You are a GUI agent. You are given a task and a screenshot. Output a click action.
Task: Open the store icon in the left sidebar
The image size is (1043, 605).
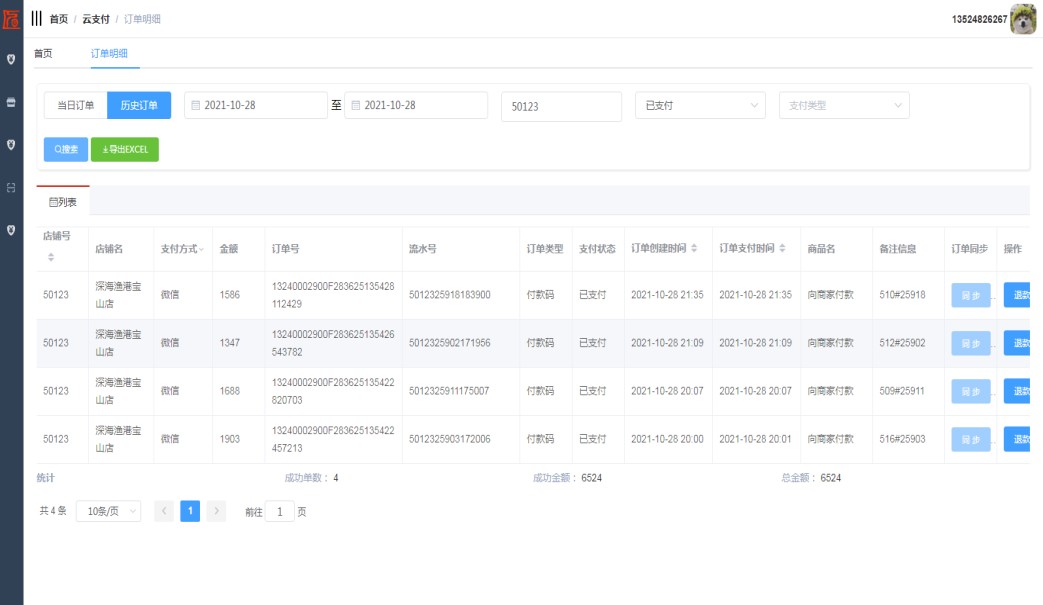click(x=11, y=102)
